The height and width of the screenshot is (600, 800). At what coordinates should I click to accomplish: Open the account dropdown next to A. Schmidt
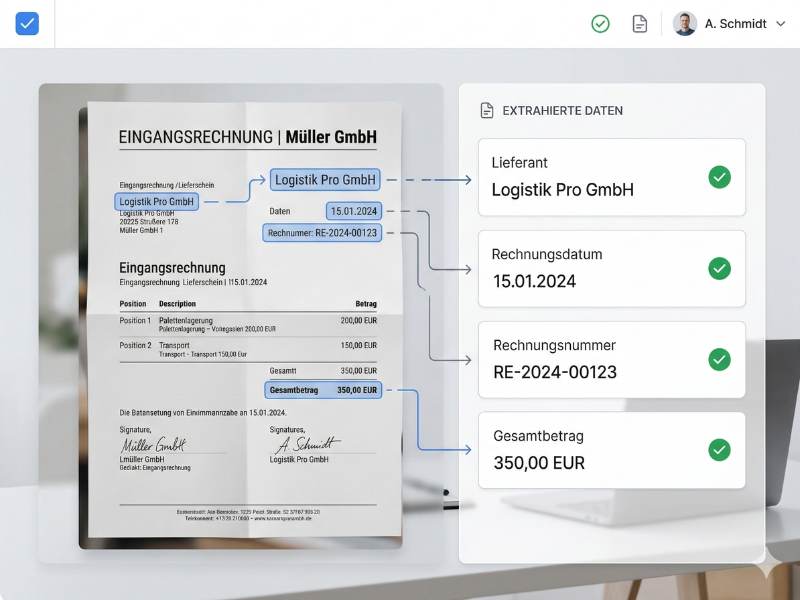pyautogui.click(x=782, y=22)
